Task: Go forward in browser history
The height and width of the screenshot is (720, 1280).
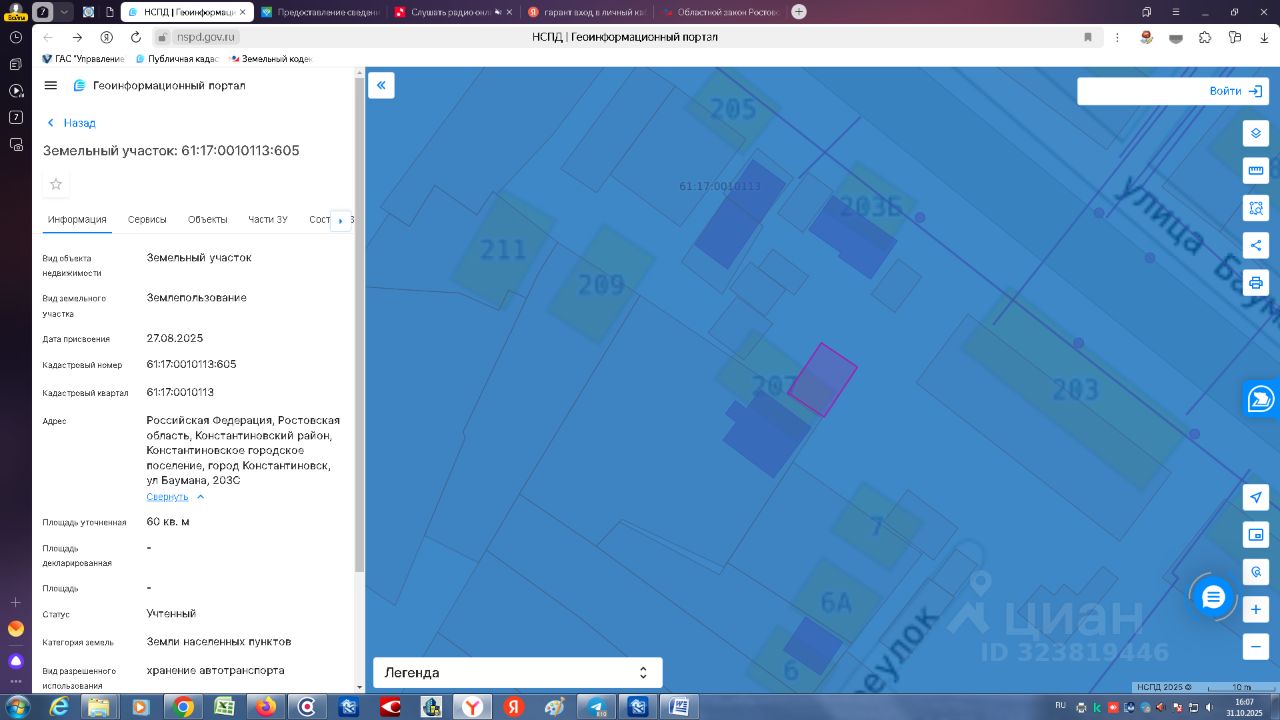Action: point(77,37)
